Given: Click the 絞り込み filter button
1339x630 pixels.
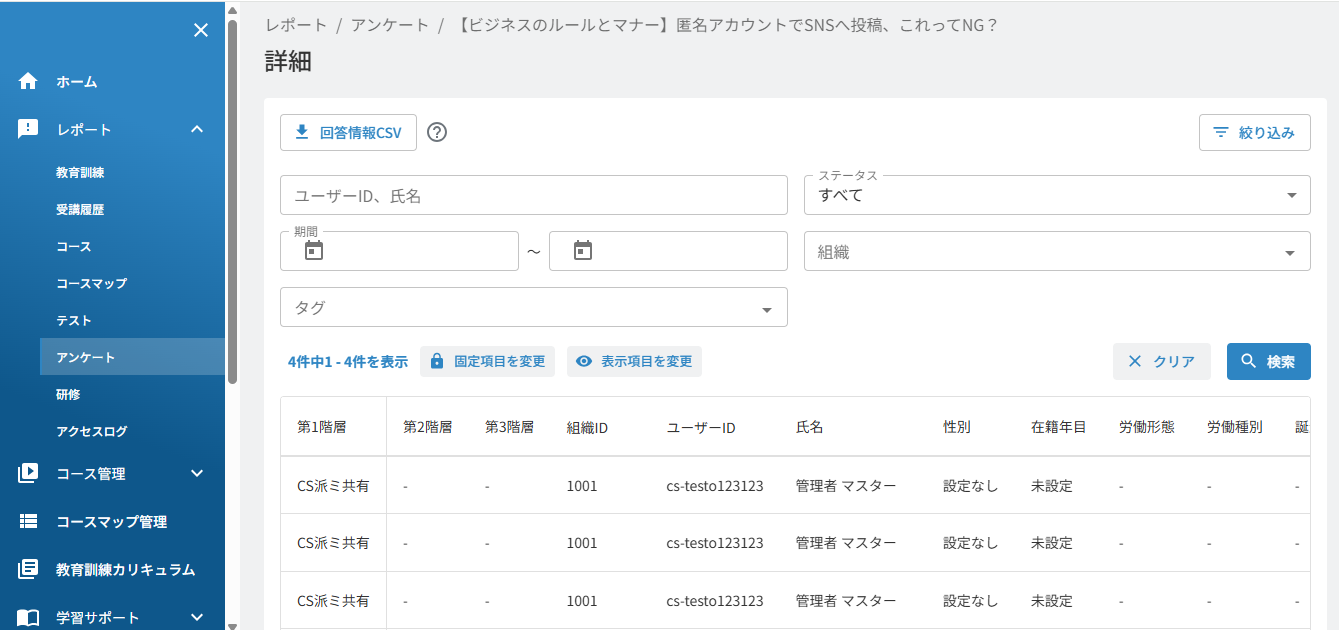Looking at the screenshot, I should click(x=1255, y=132).
